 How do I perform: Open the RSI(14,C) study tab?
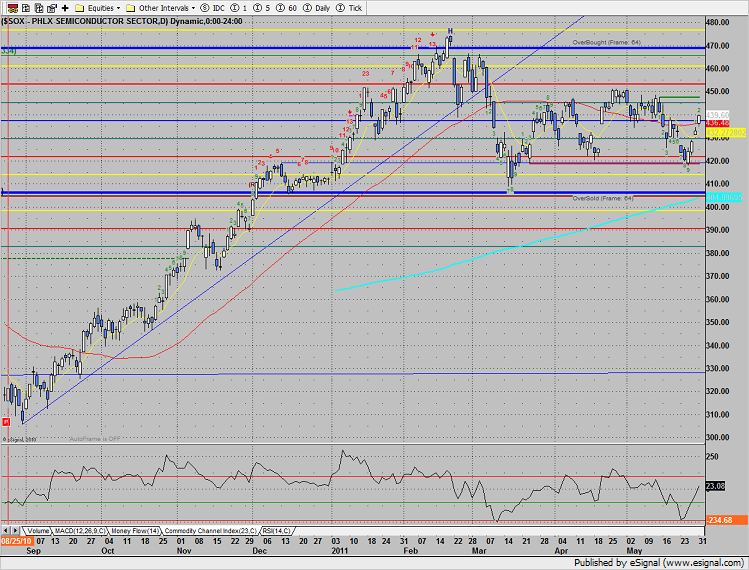coord(276,531)
